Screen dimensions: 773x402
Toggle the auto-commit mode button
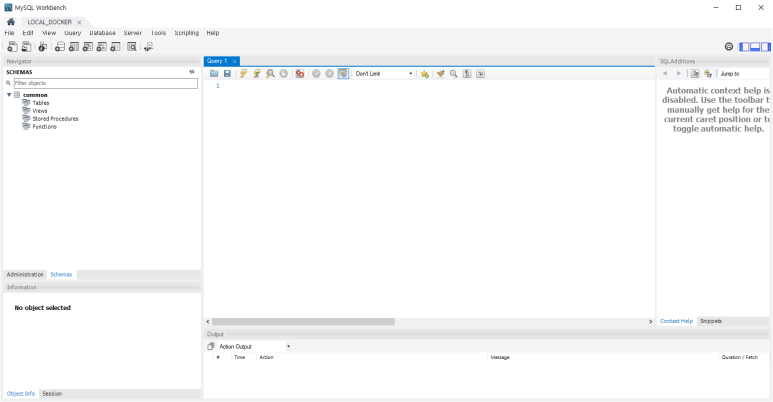(x=343, y=73)
